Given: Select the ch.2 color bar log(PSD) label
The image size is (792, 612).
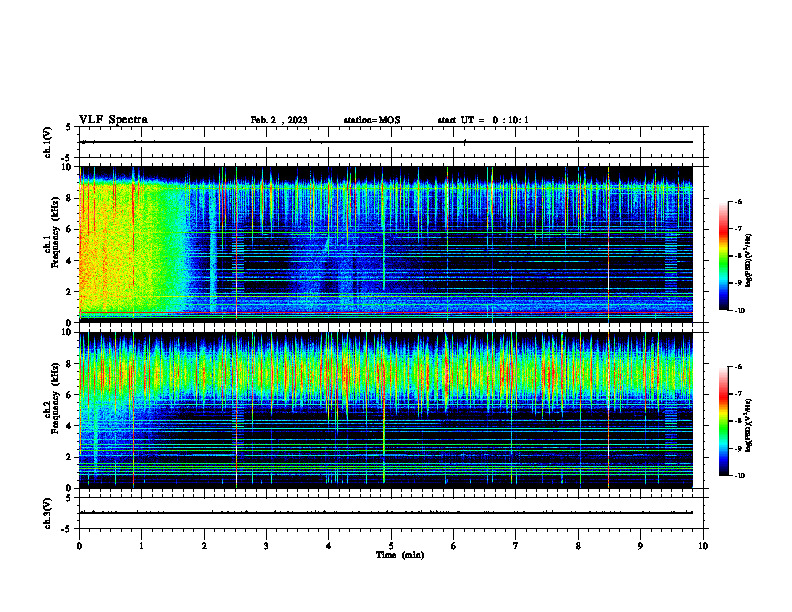Looking at the screenshot, I should tap(750, 425).
